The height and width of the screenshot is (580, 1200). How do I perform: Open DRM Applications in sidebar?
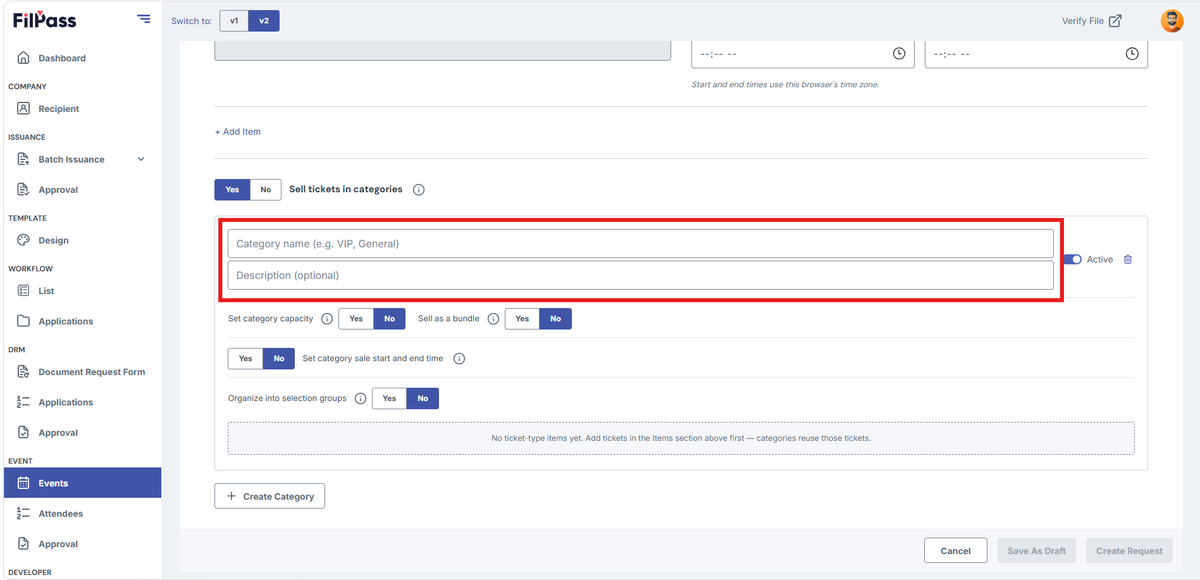tap(81, 402)
